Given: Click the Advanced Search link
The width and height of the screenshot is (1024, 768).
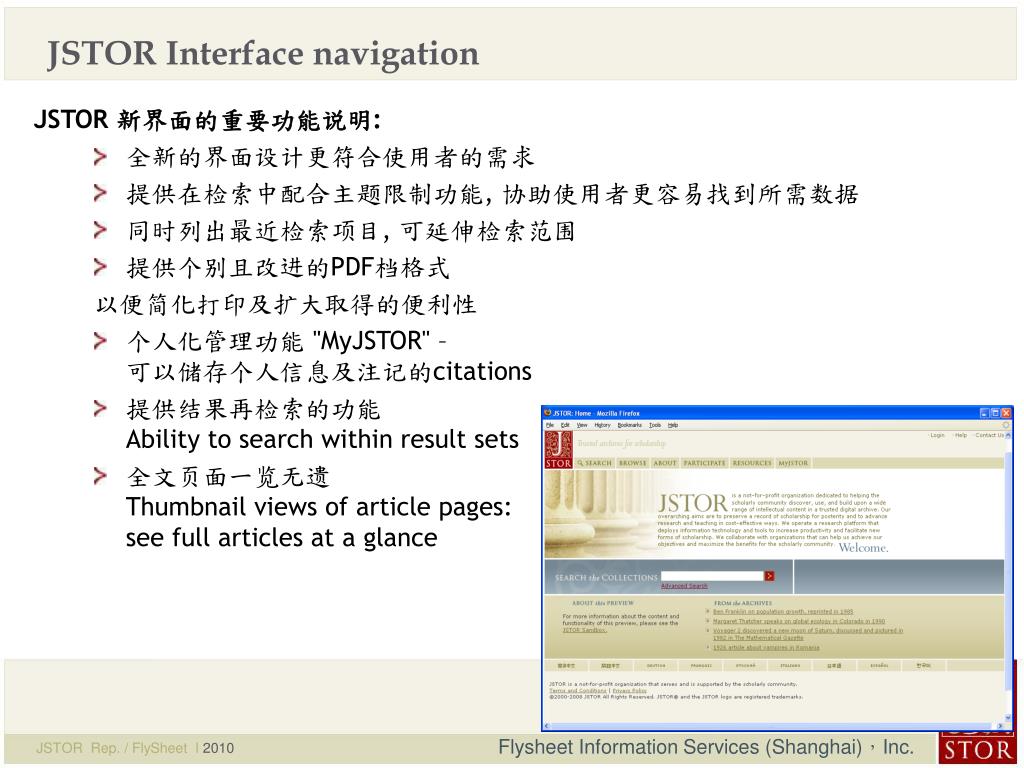Looking at the screenshot, I should (x=684, y=586).
